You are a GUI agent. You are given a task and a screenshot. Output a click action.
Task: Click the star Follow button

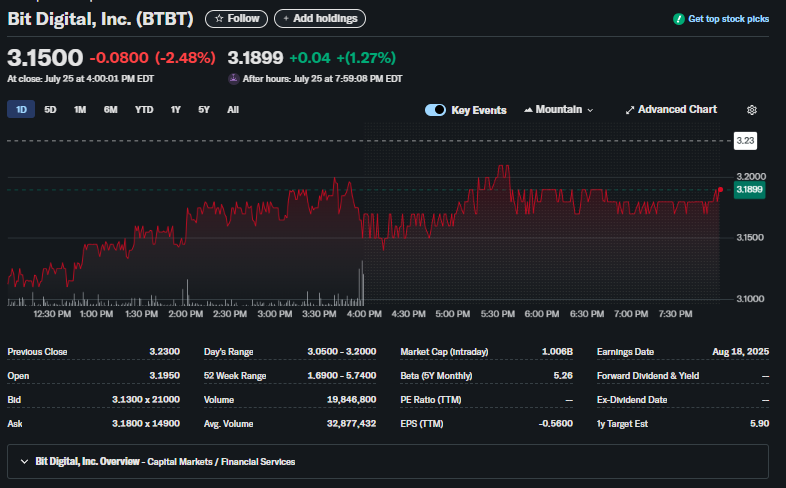point(236,19)
